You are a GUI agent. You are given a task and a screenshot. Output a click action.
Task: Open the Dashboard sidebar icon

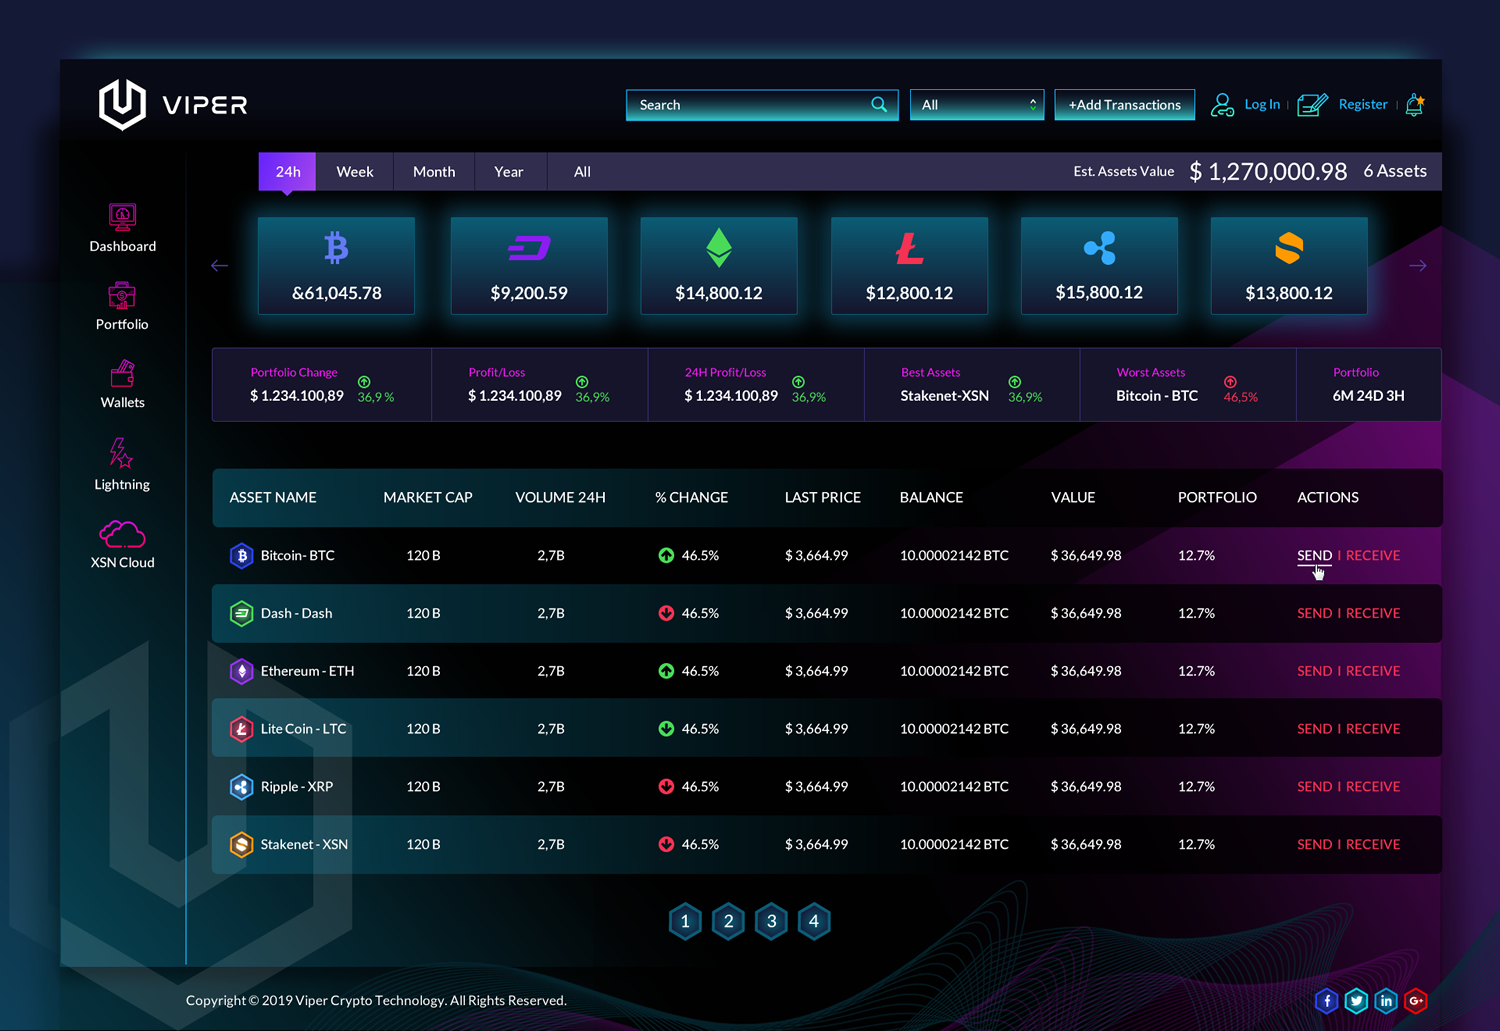(x=122, y=216)
